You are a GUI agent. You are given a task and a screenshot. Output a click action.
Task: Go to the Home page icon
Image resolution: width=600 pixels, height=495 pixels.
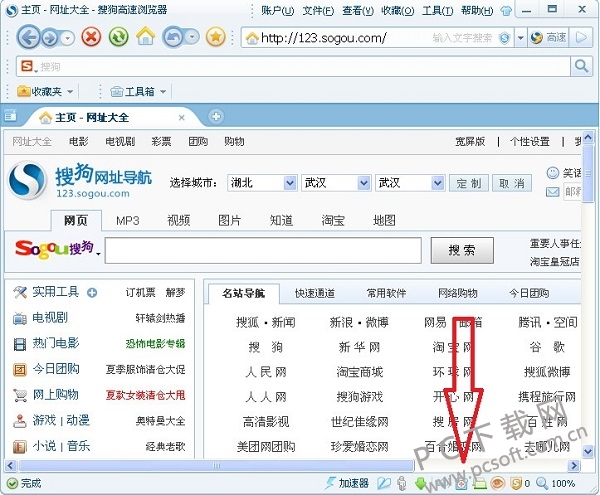click(x=145, y=38)
